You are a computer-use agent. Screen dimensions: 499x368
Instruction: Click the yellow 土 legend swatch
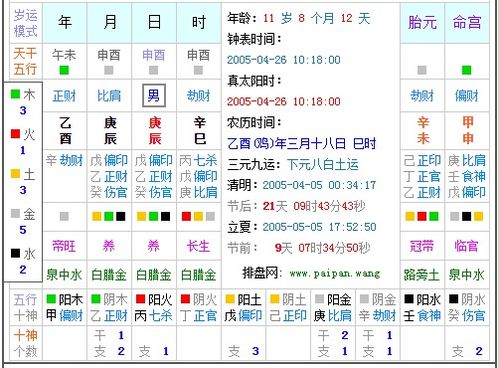point(15,173)
